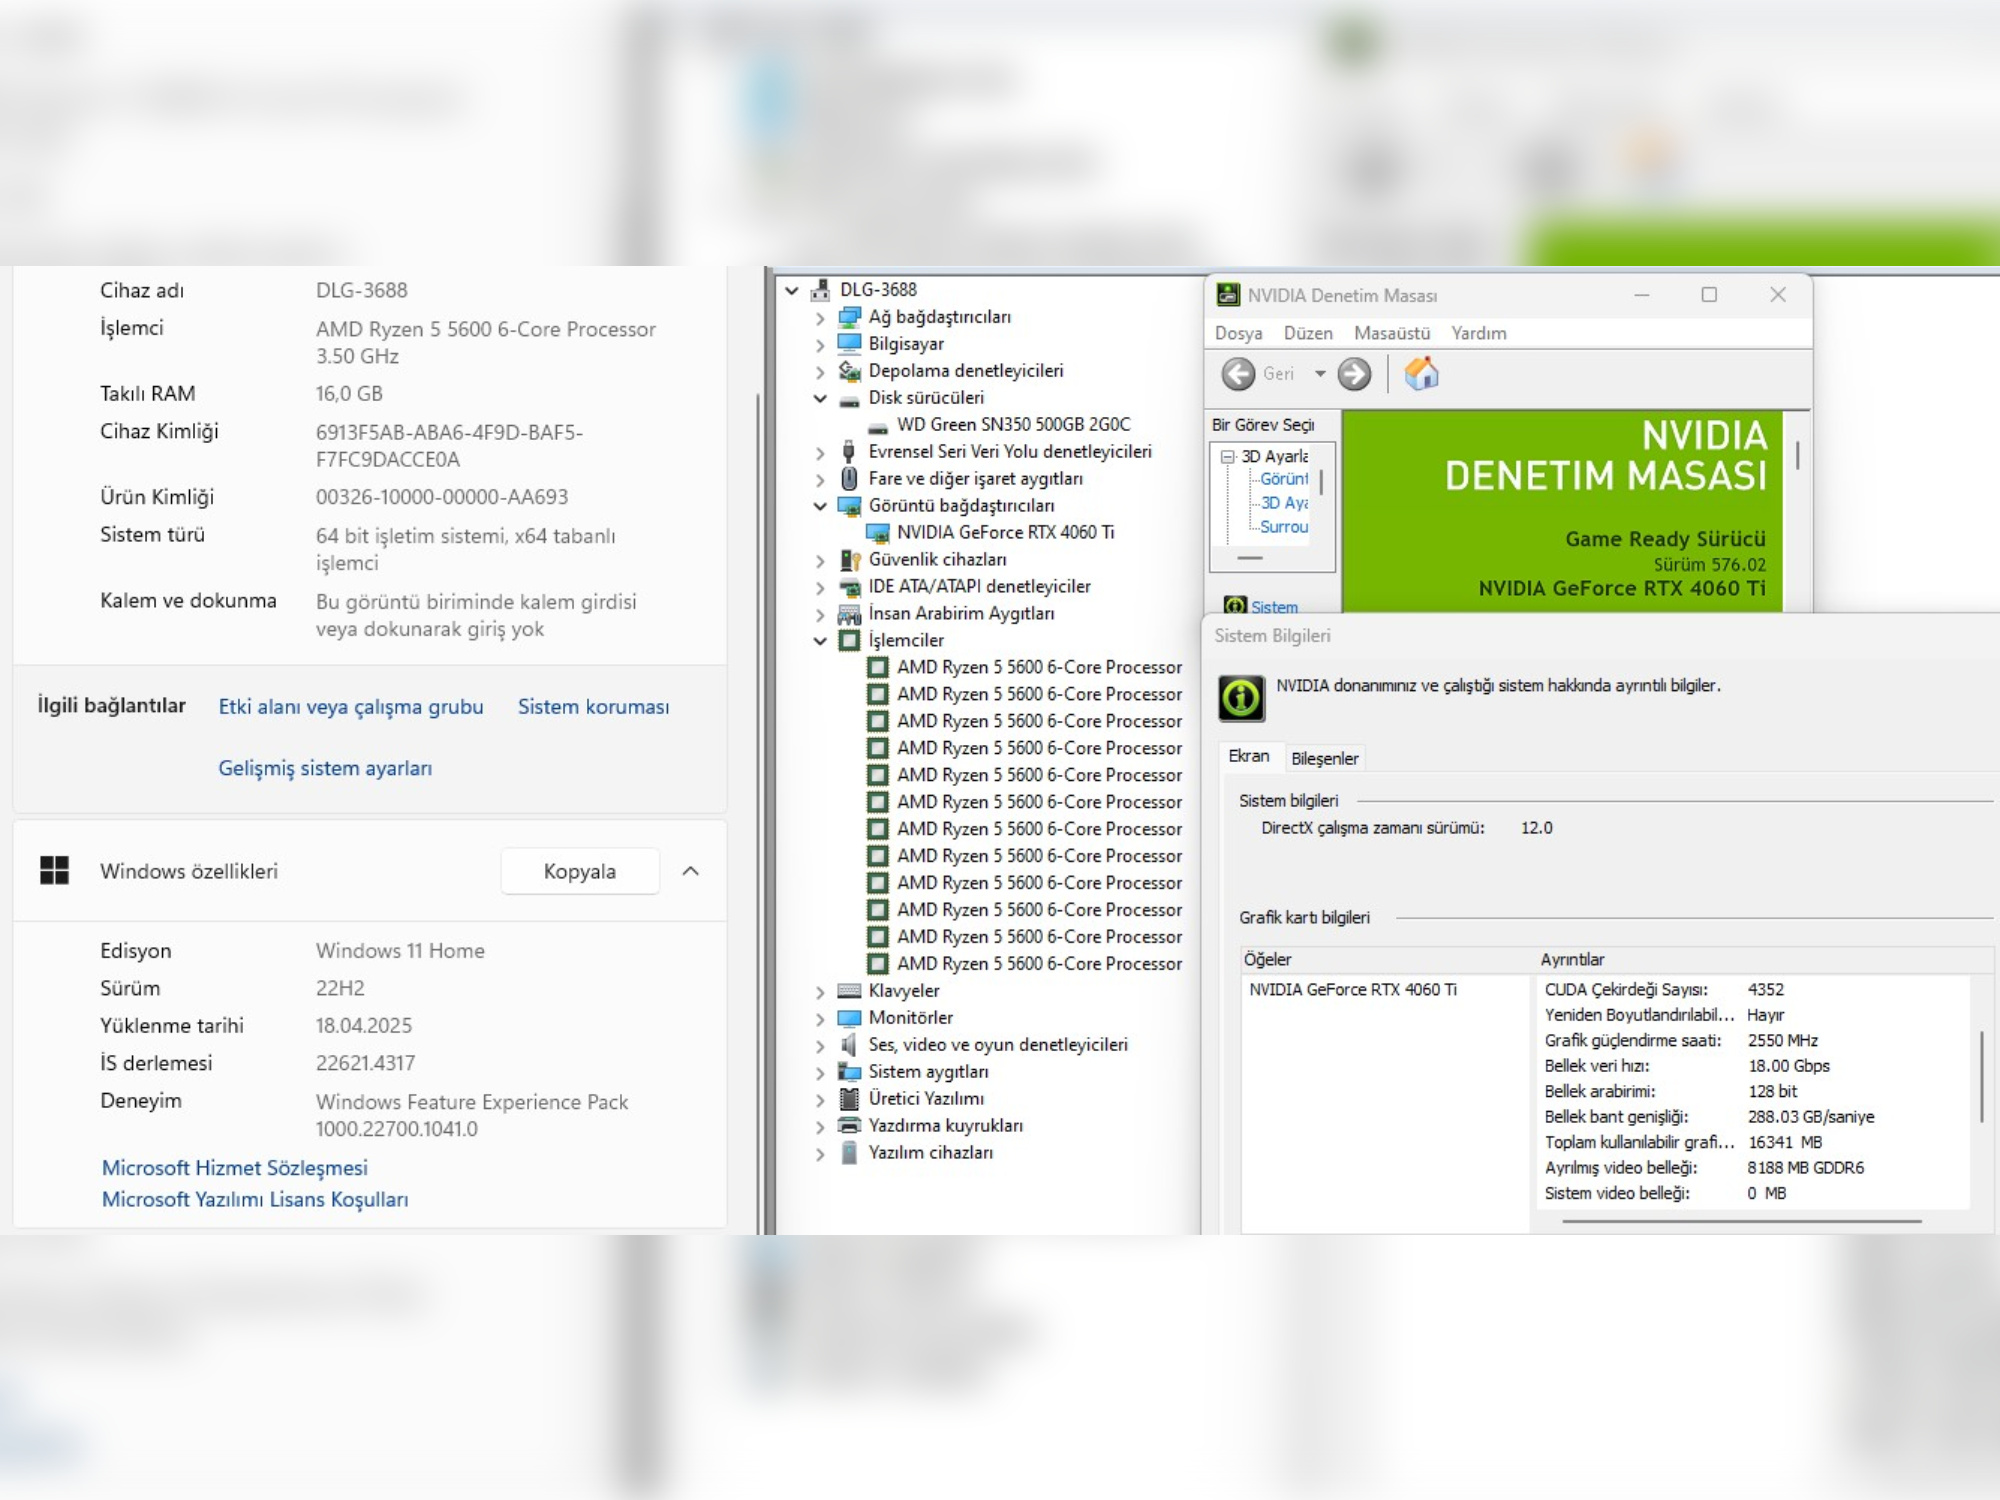Click the Kopyala button
This screenshot has height=1500, width=2000.
(x=580, y=871)
